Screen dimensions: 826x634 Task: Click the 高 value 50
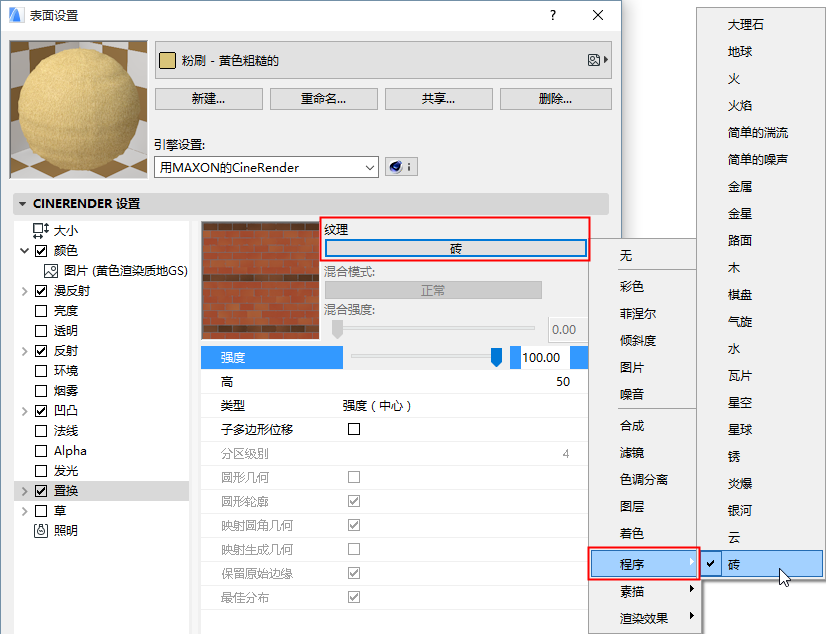click(x=563, y=382)
